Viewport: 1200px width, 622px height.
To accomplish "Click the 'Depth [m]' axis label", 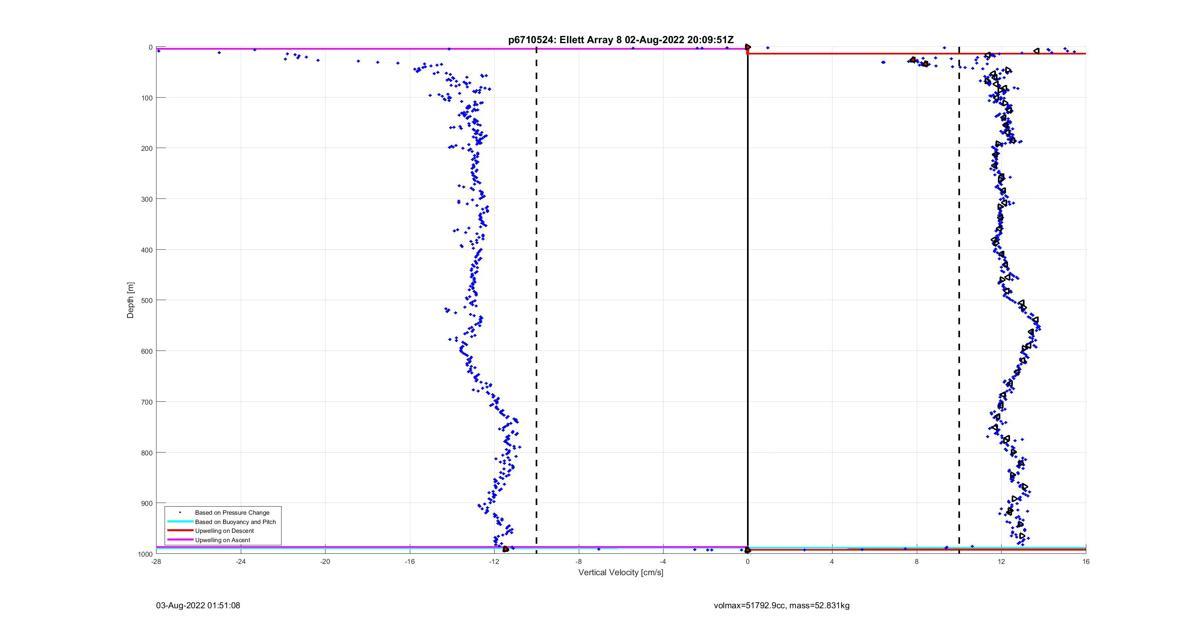I will pos(130,300).
